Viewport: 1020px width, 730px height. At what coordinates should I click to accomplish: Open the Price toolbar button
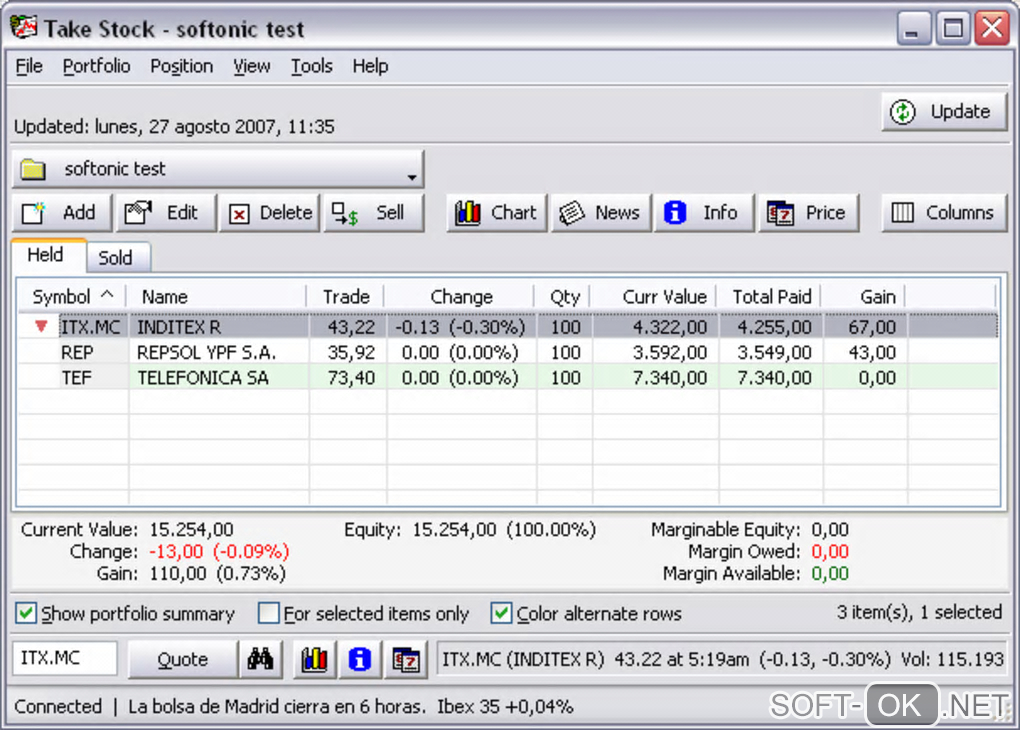809,213
